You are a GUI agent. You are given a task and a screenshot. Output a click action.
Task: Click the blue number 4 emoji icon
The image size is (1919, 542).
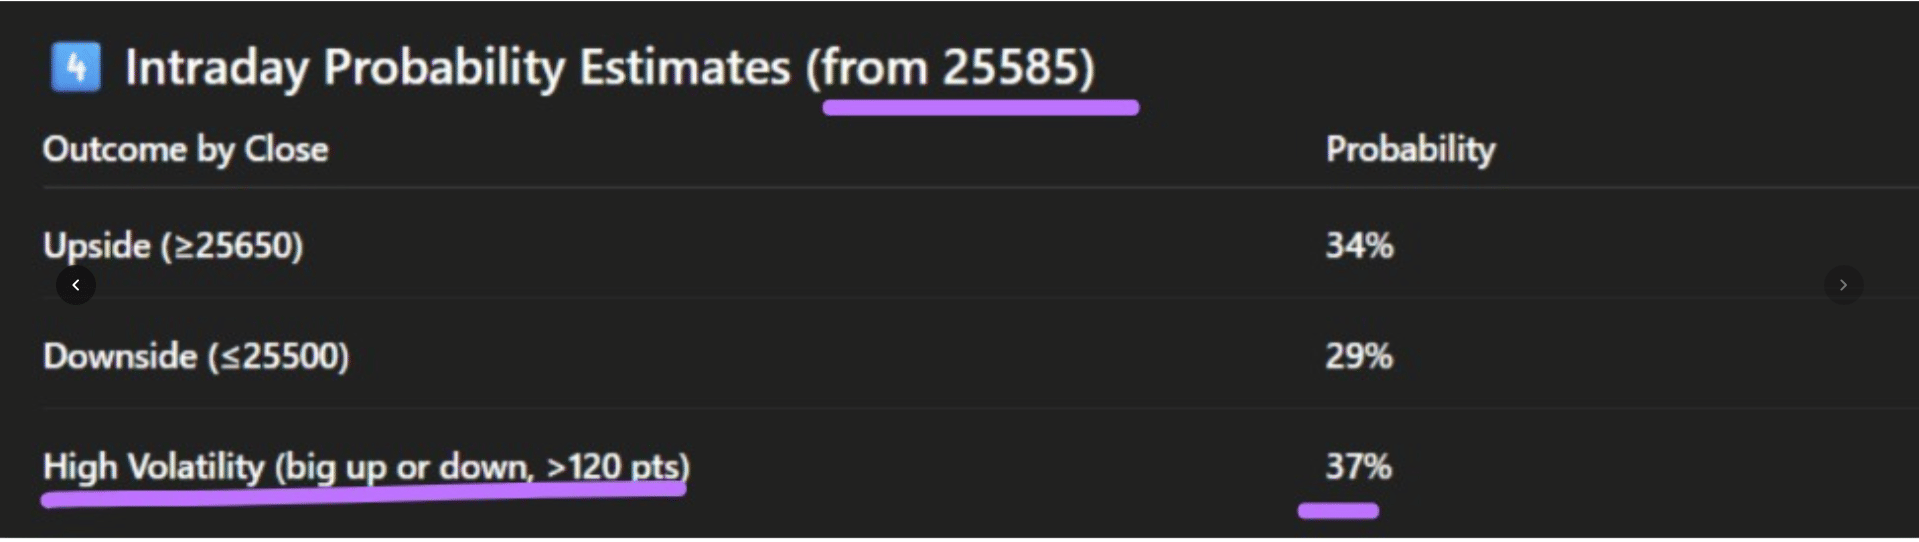(76, 68)
